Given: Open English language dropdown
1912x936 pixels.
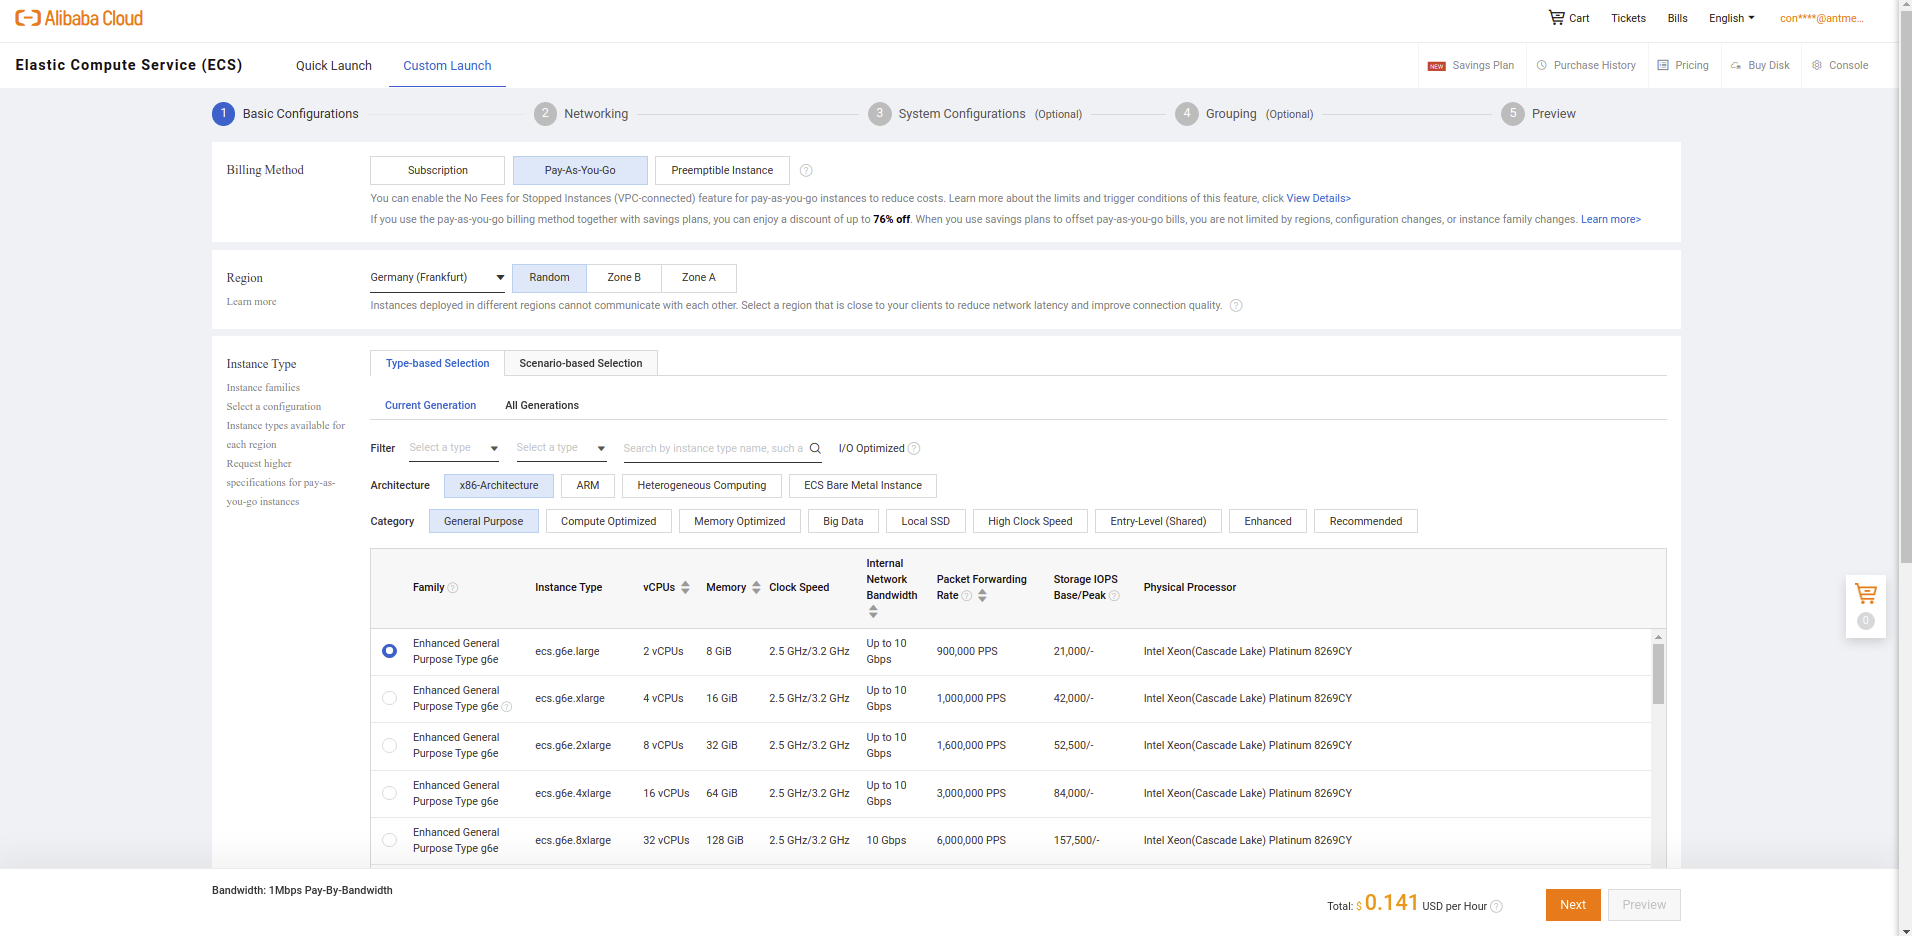Looking at the screenshot, I should (1731, 18).
